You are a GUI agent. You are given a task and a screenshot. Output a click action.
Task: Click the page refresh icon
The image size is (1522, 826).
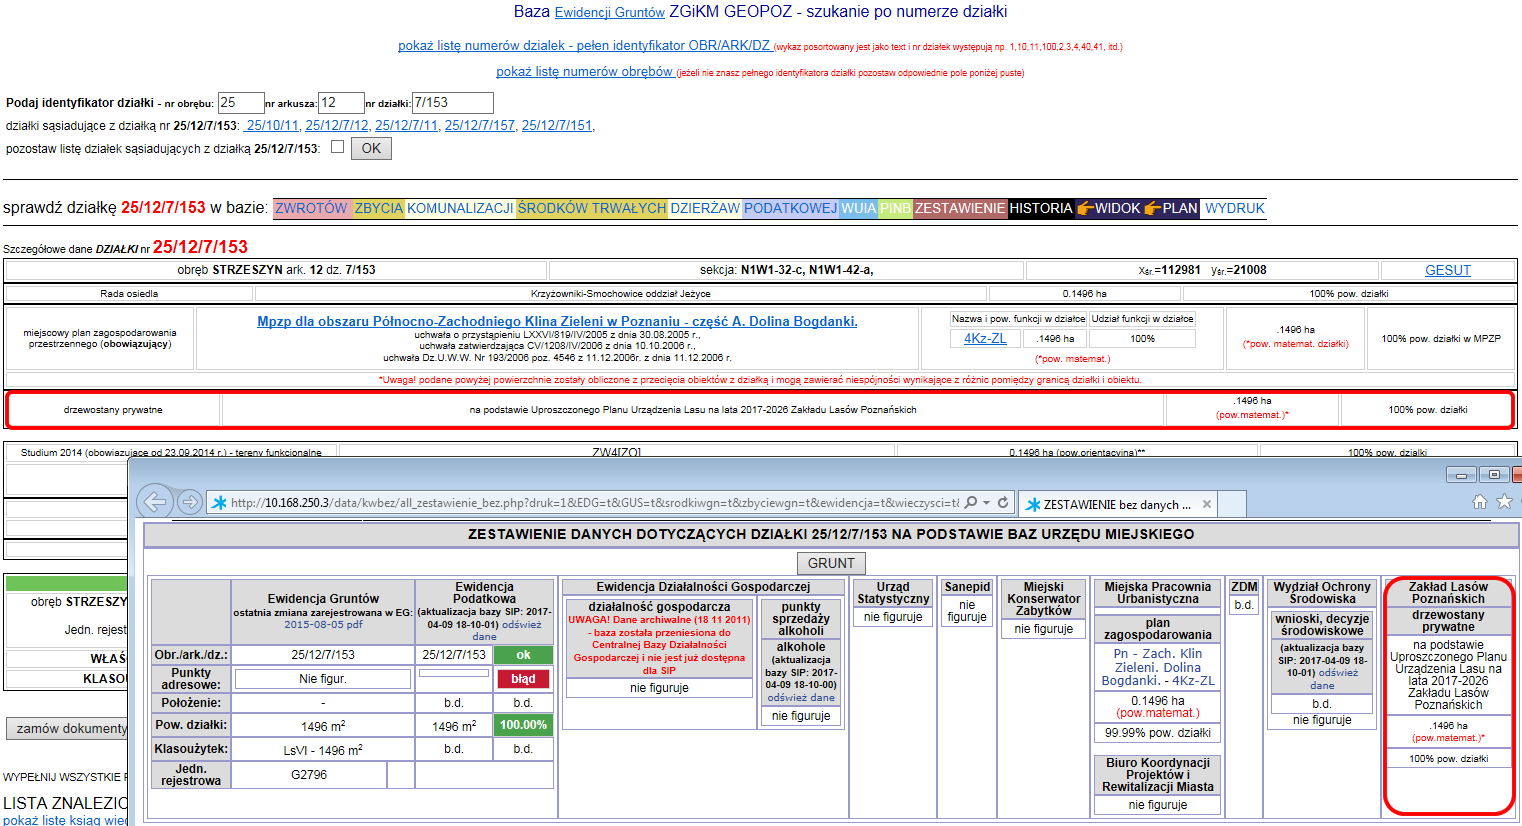pyautogui.click(x=1003, y=503)
